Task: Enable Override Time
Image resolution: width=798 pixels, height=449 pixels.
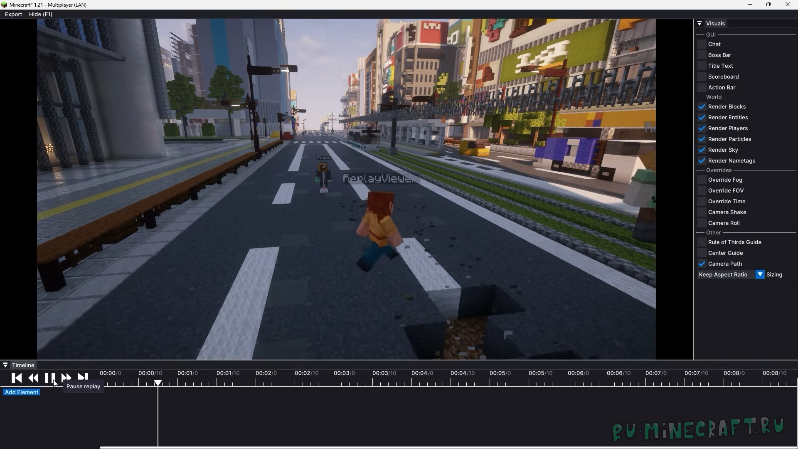Action: point(702,202)
